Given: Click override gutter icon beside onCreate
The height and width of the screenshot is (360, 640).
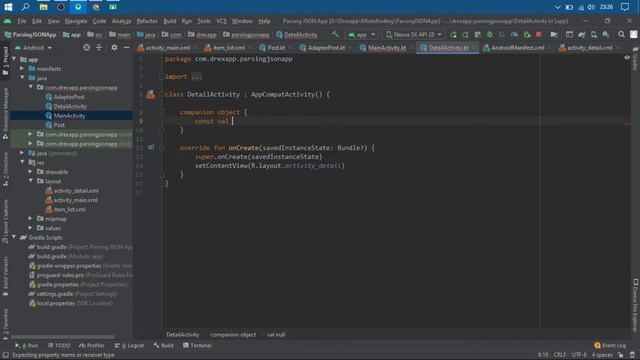Looking at the screenshot, I should (151, 147).
